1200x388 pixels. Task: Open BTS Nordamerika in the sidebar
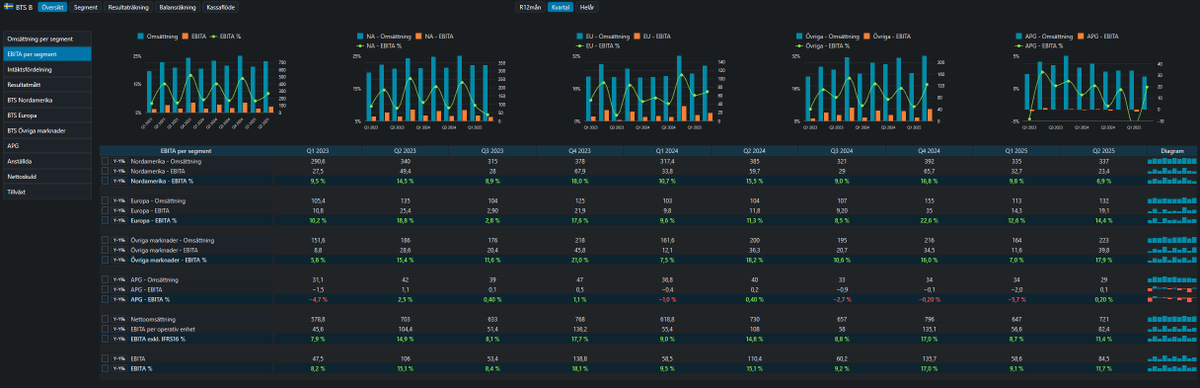point(46,99)
